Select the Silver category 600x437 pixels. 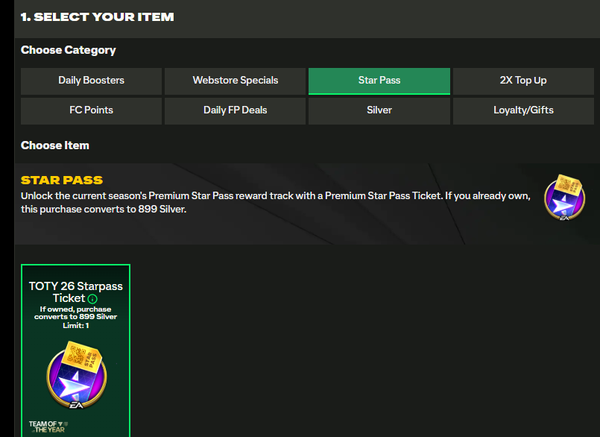click(379, 110)
